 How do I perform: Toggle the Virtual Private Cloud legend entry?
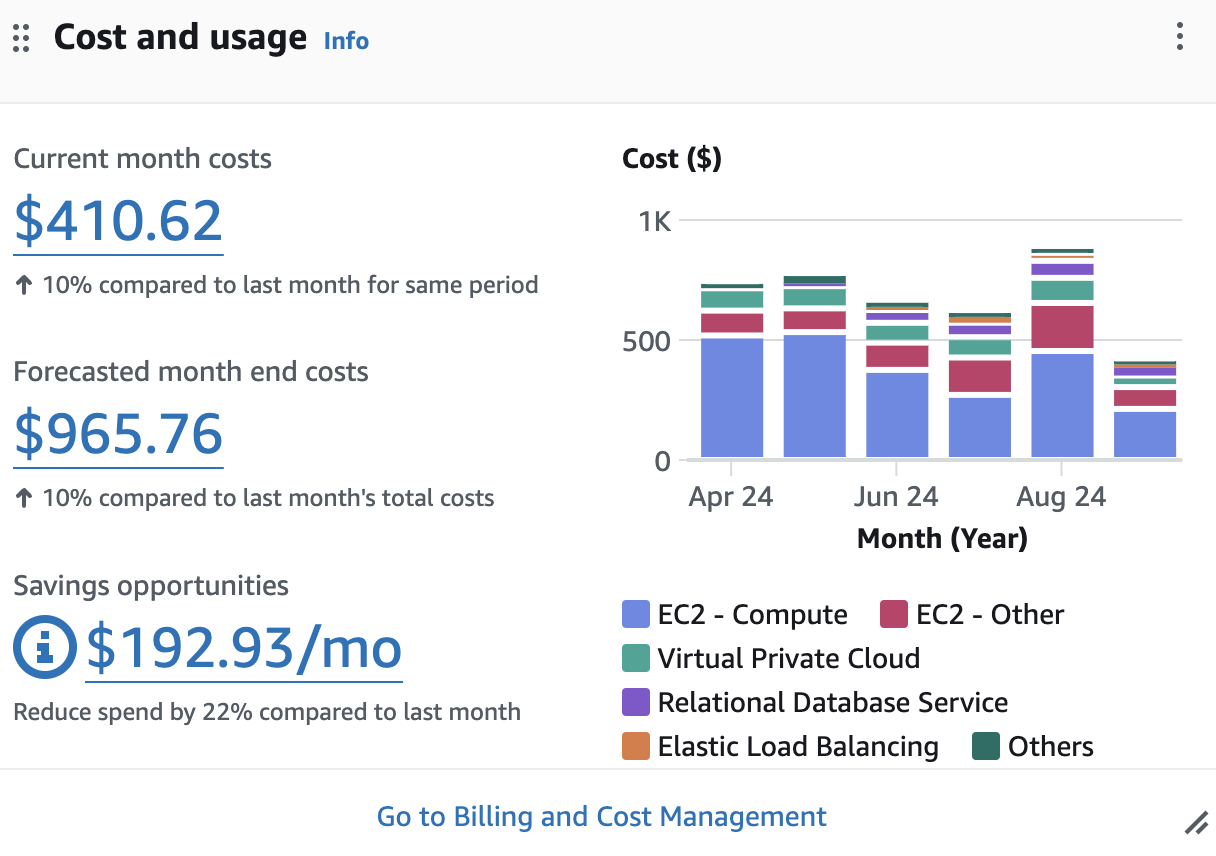pos(634,658)
